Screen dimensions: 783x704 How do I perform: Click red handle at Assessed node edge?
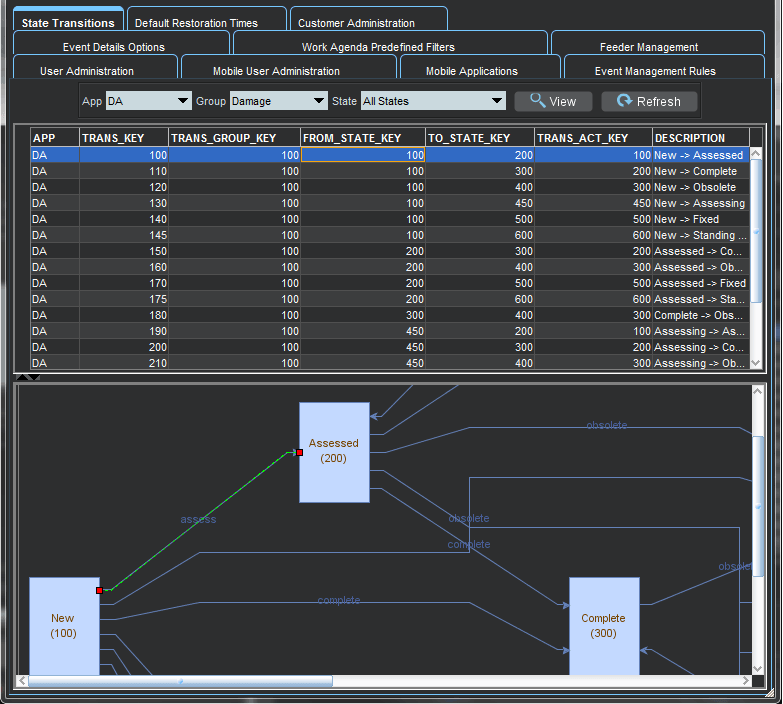[299, 453]
